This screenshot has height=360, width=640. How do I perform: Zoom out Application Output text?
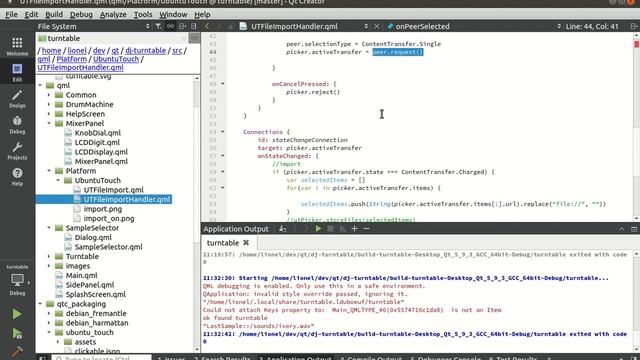click(x=366, y=229)
